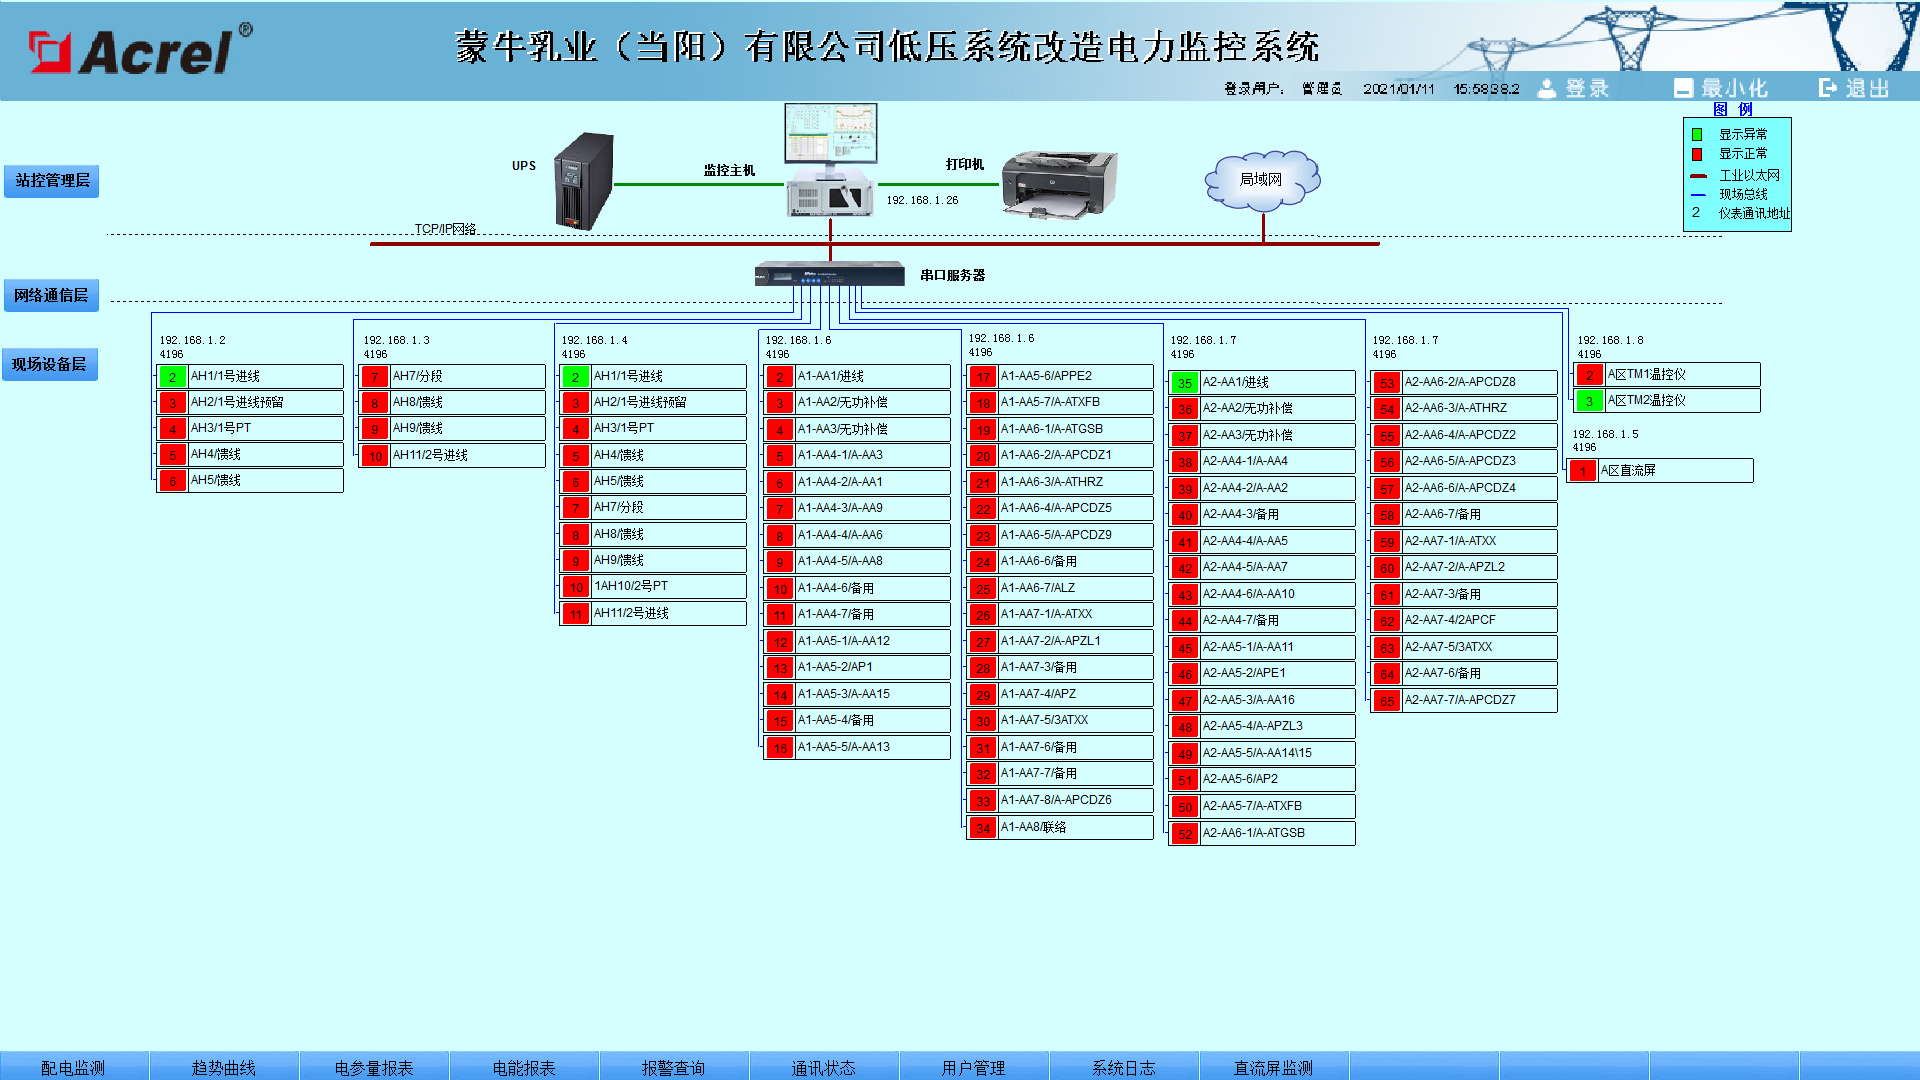Image resolution: width=1920 pixels, height=1080 pixels.
Task: Click the monitoring host computer icon
Action: tap(830, 160)
